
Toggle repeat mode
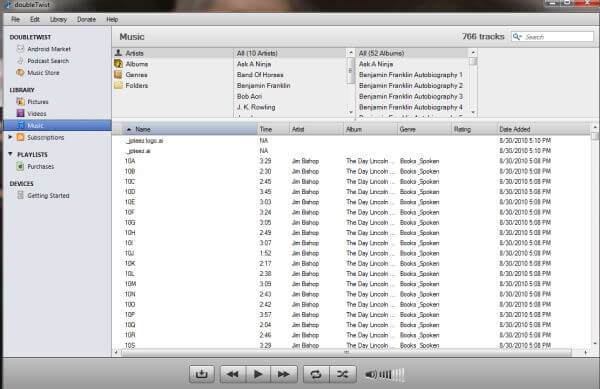[316, 374]
